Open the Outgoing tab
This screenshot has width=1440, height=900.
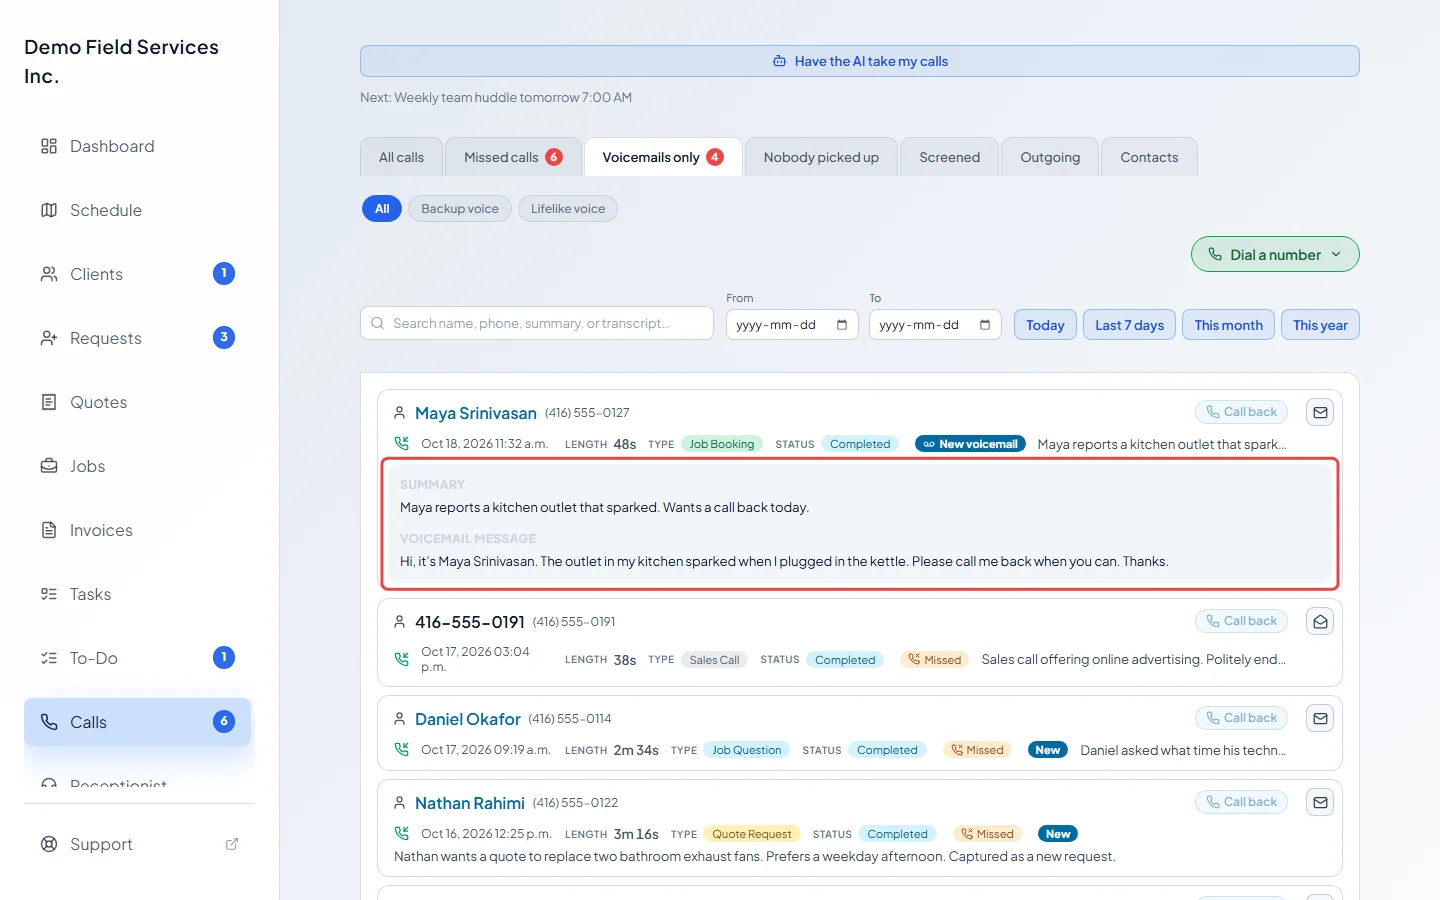point(1050,157)
